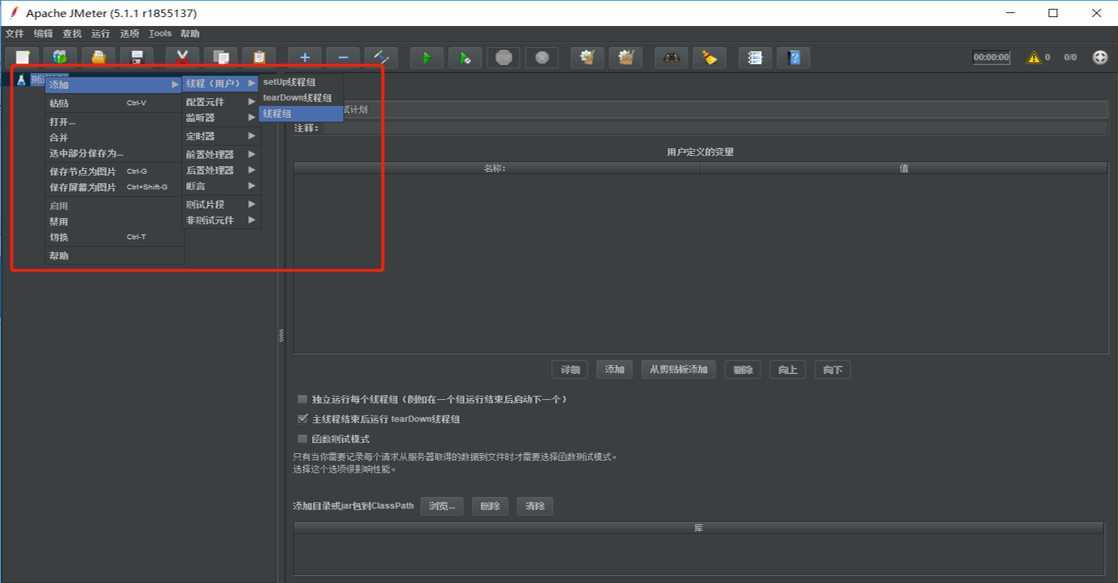The image size is (1118, 583).
Task: Save the test plan using disk icon
Action: [137, 58]
